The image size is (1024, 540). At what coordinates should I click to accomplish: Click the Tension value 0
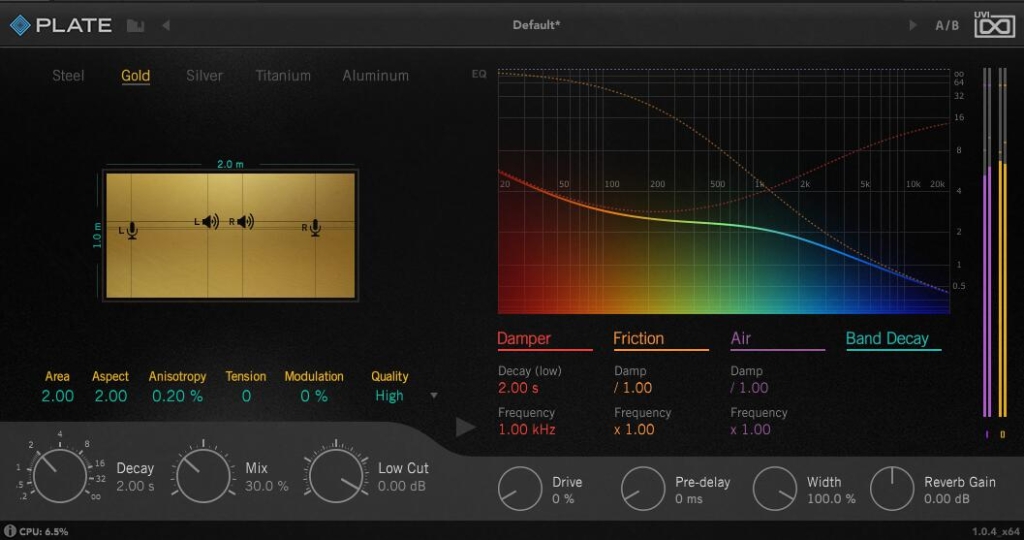(246, 396)
